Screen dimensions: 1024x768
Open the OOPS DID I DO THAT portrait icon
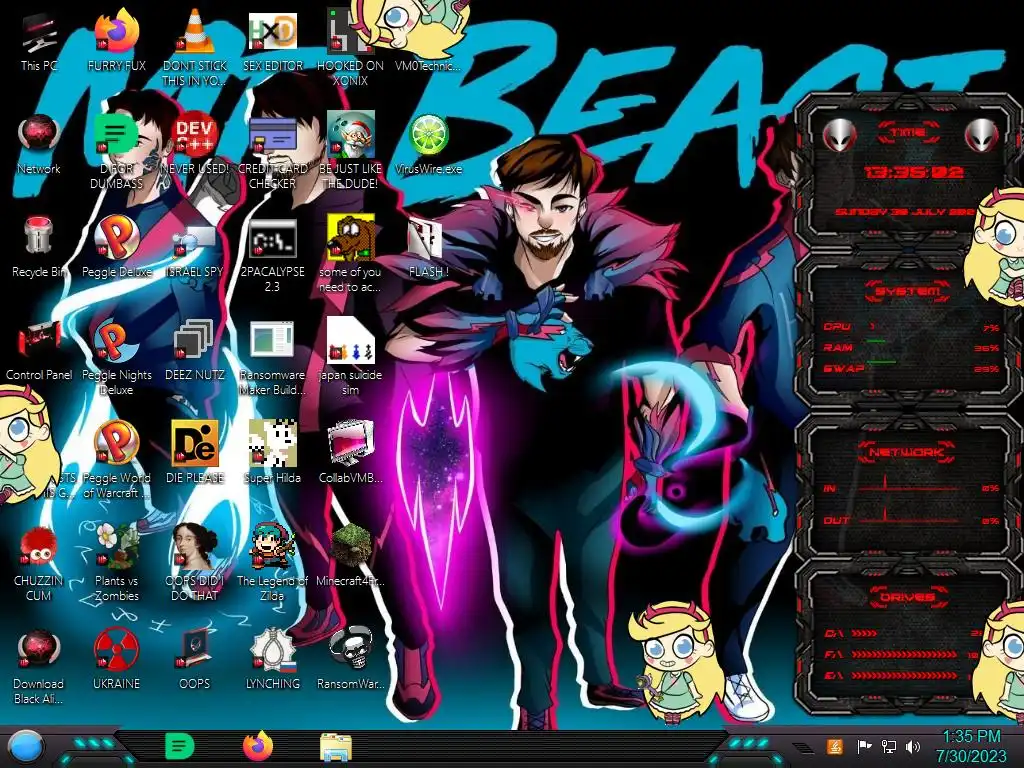(x=195, y=563)
